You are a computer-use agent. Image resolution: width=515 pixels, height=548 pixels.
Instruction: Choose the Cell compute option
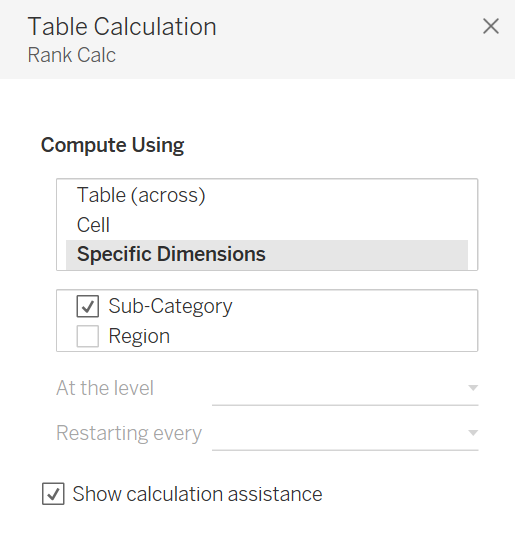[267, 225]
